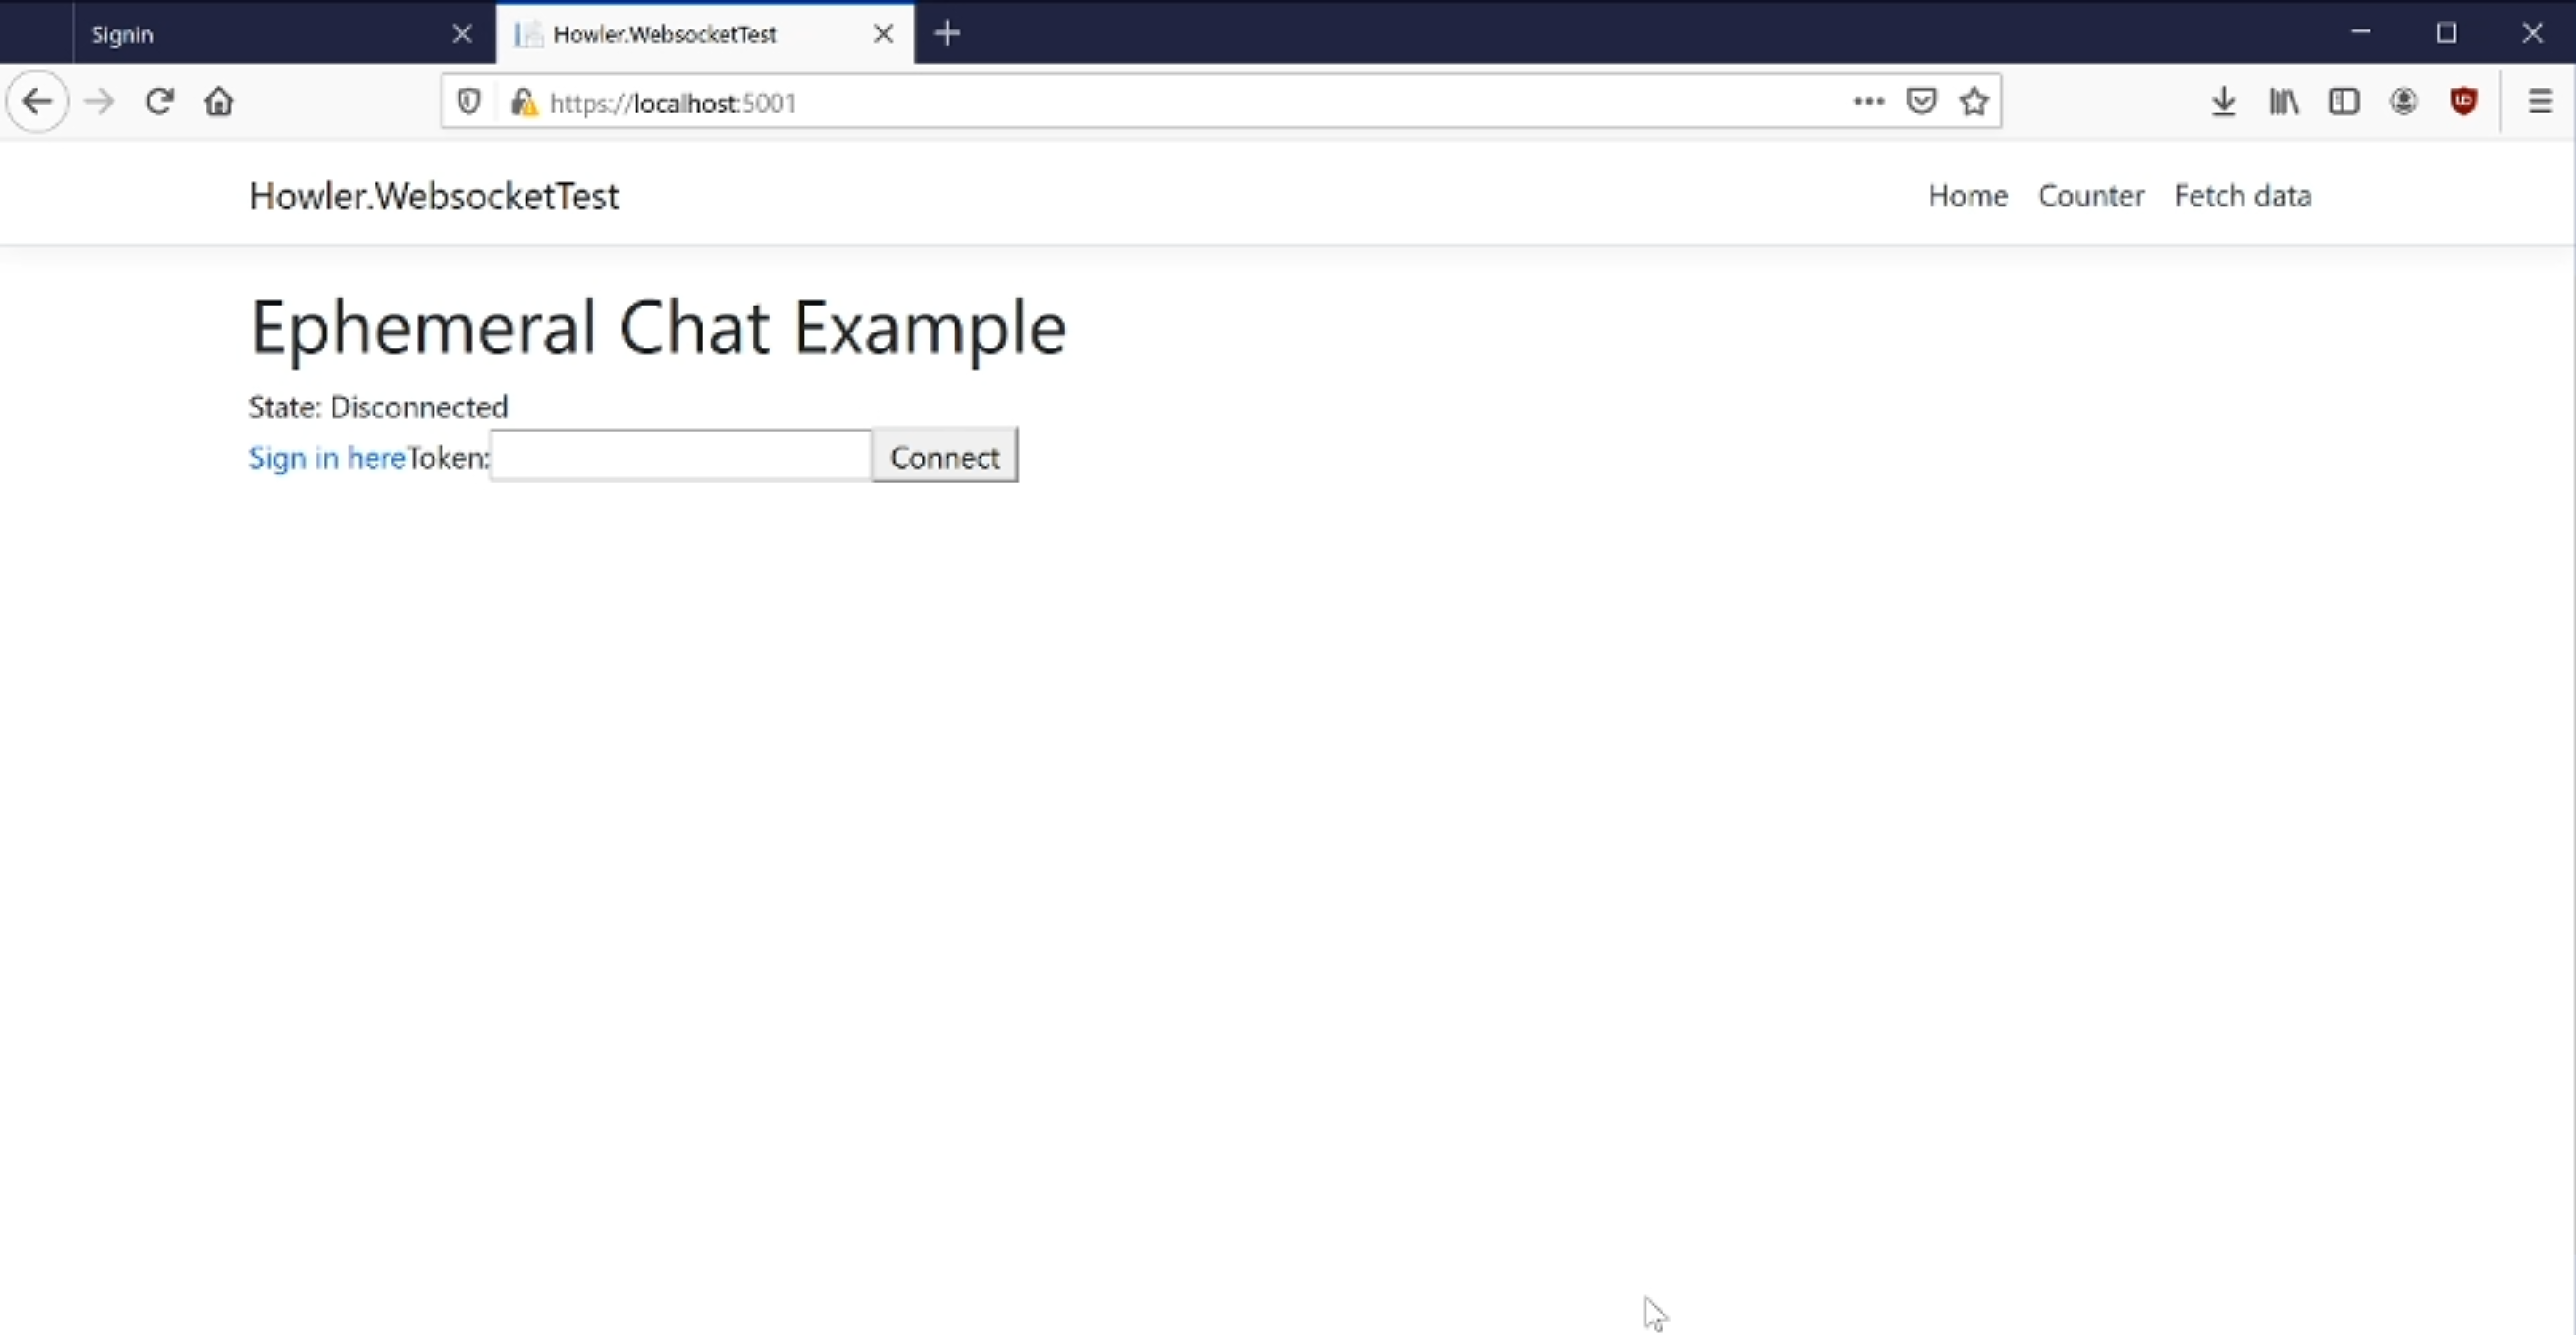The height and width of the screenshot is (1335, 2576).
Task: Click the Token input field
Action: pos(683,457)
